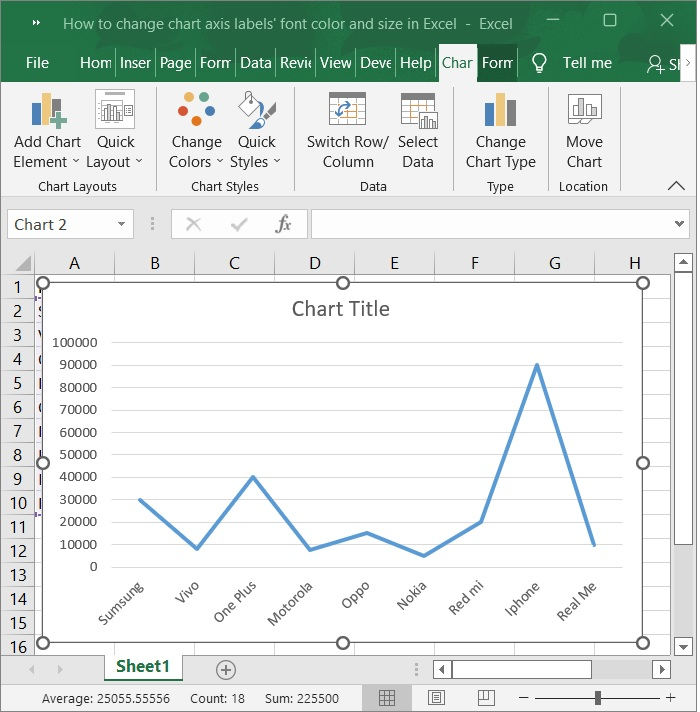This screenshot has height=712, width=700.
Task: Open the Quick Layout gallery
Action: tap(115, 110)
